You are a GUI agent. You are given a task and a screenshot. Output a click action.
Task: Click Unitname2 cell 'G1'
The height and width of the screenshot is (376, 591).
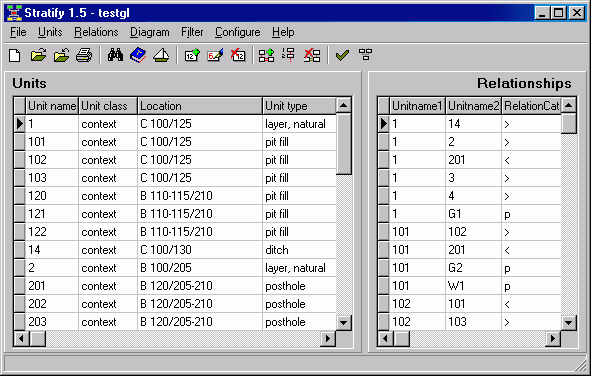click(x=473, y=214)
